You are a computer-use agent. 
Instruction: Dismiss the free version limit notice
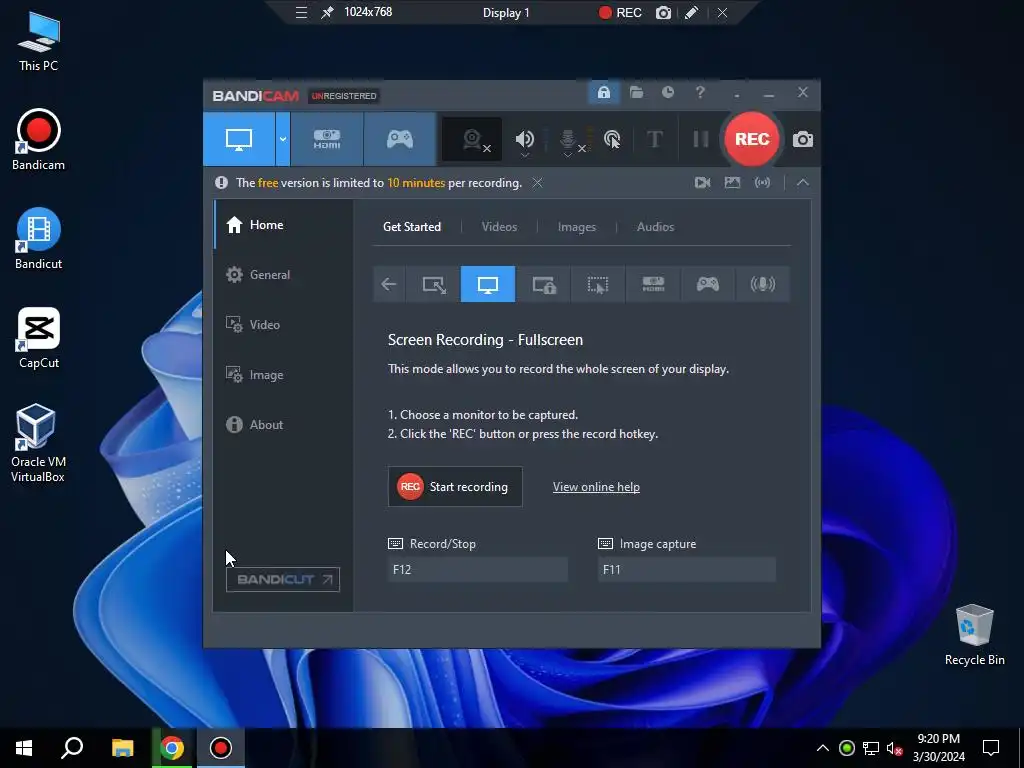point(537,183)
